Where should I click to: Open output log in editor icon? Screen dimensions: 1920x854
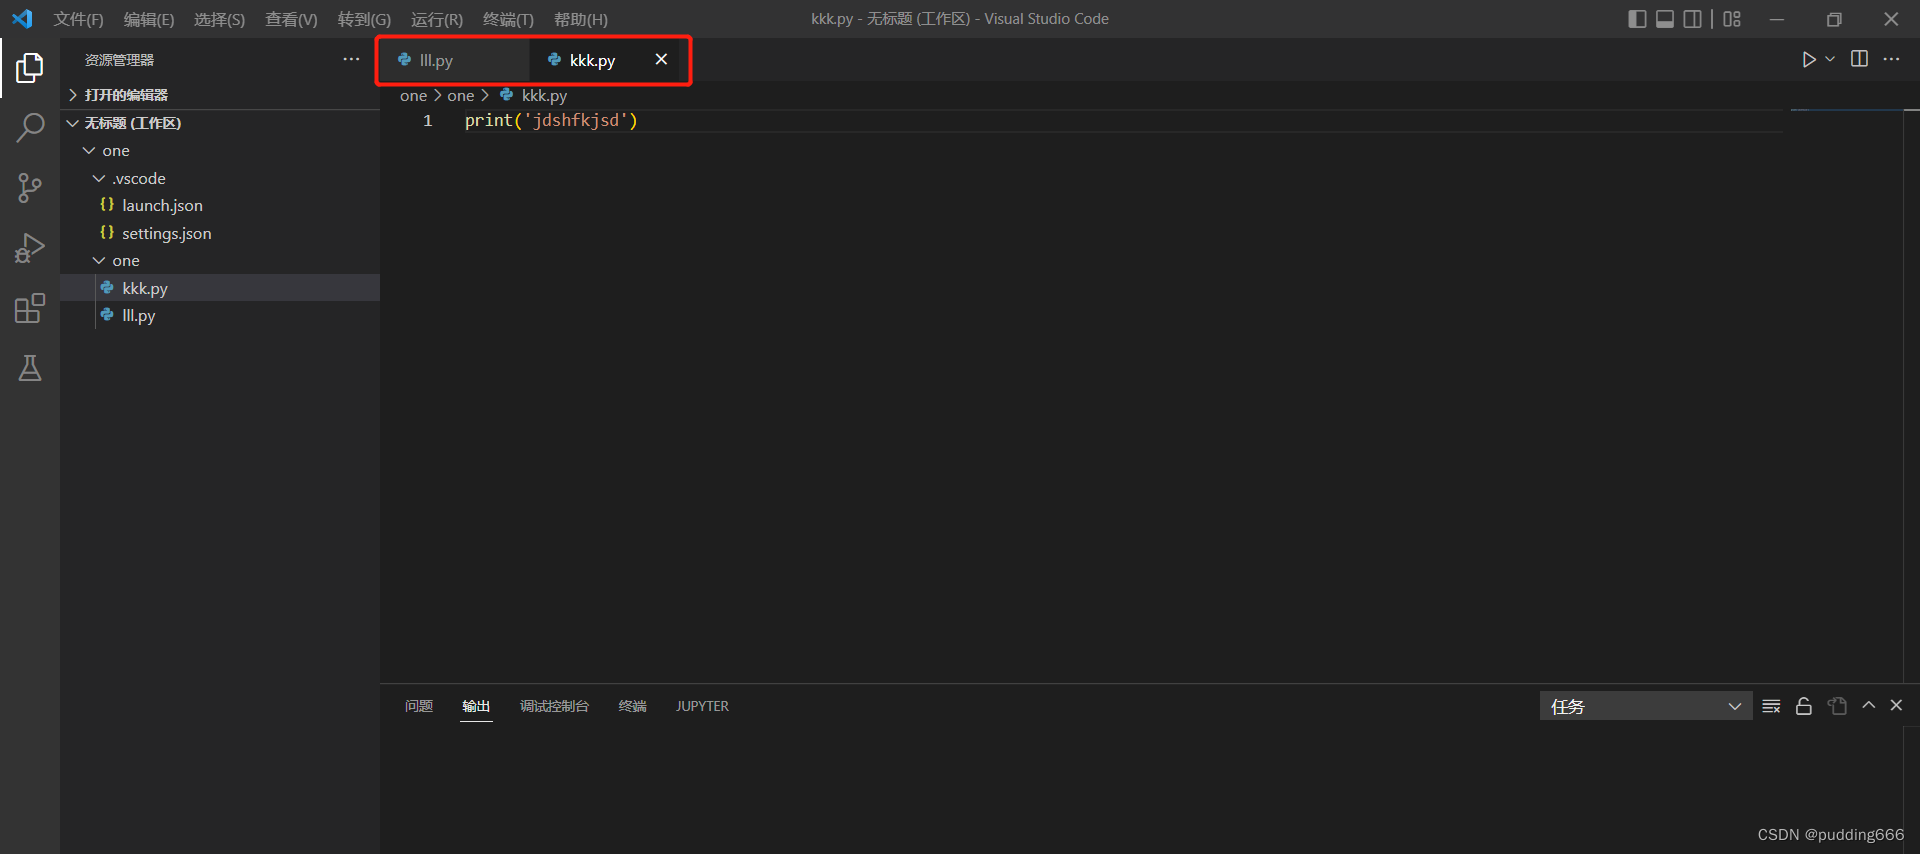[1837, 706]
